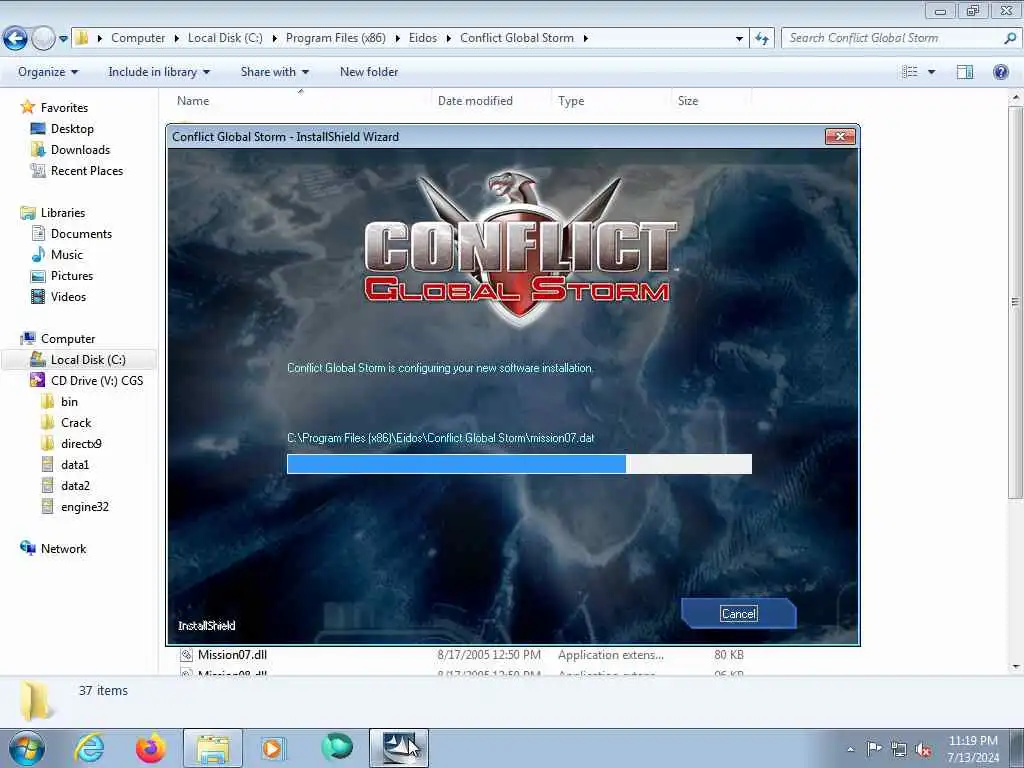This screenshot has height=768, width=1024.
Task: Open Explorer Help icon
Action: 1000,72
